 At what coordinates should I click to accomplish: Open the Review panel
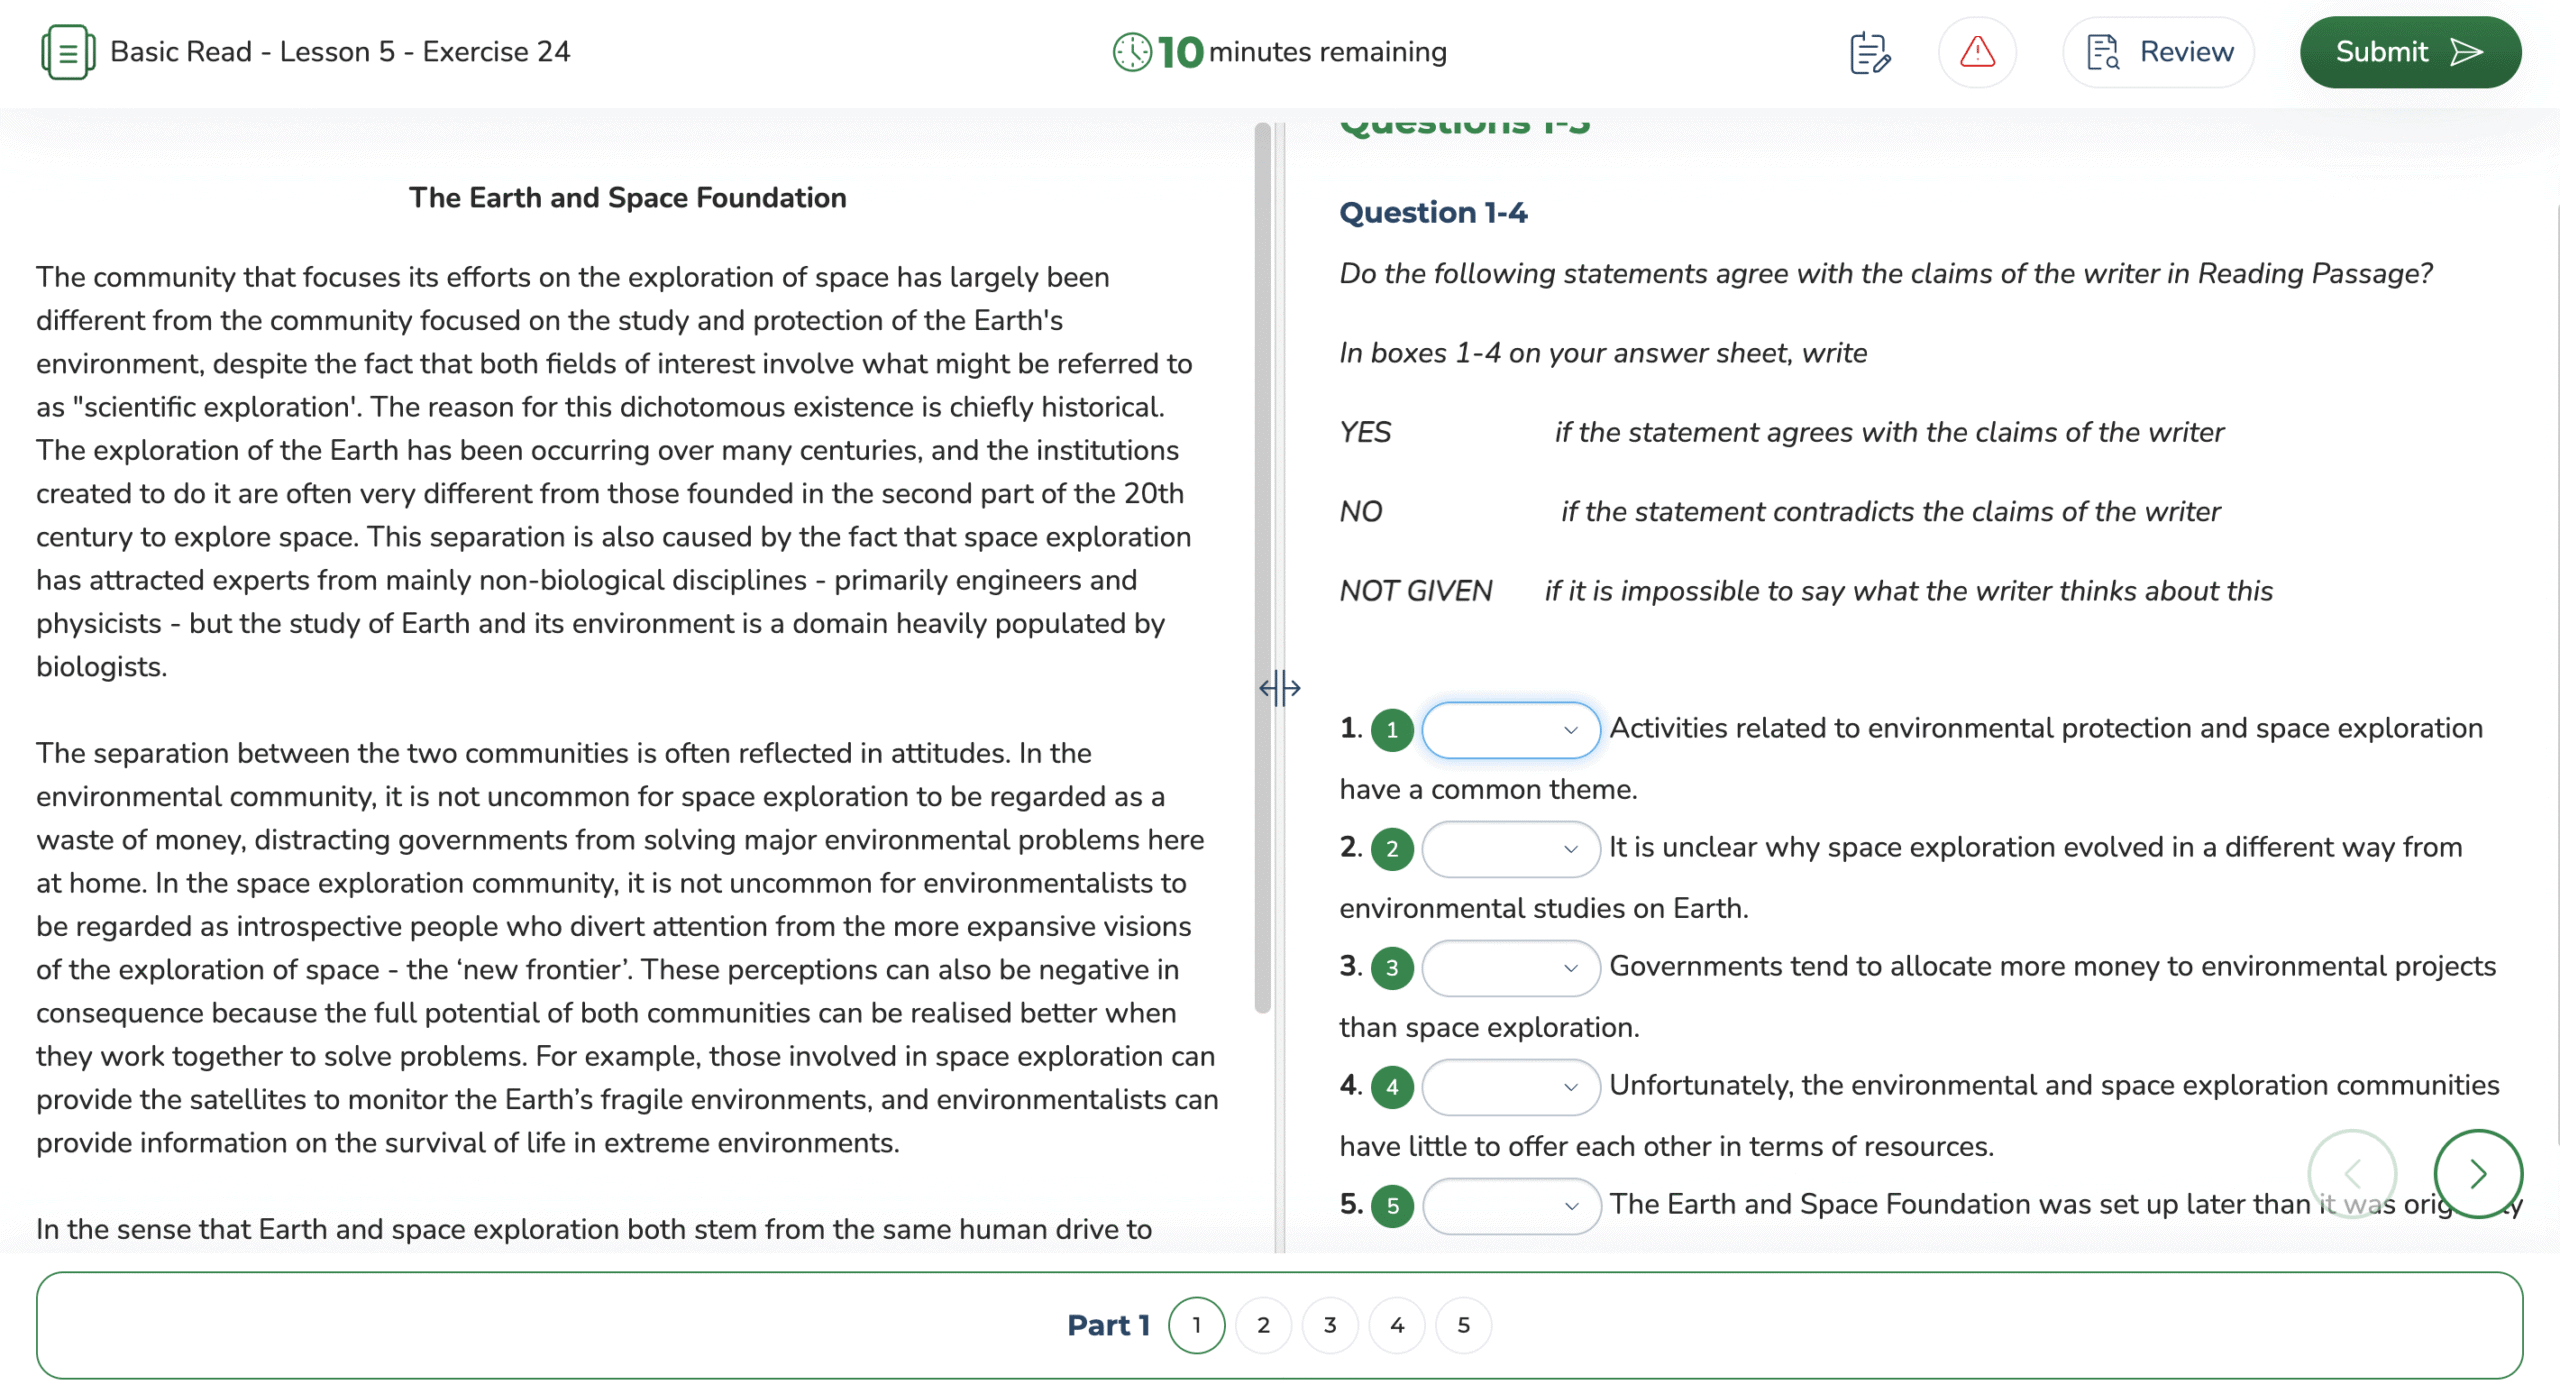pyautogui.click(x=2158, y=52)
